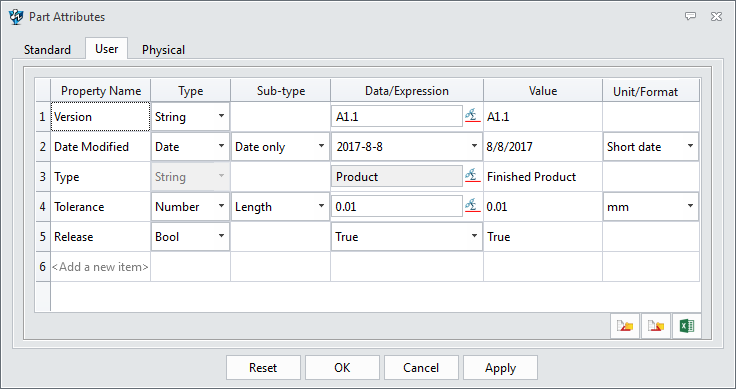The width and height of the screenshot is (736, 389).
Task: Click the 0.01 tolerance expression field
Action: (397, 206)
